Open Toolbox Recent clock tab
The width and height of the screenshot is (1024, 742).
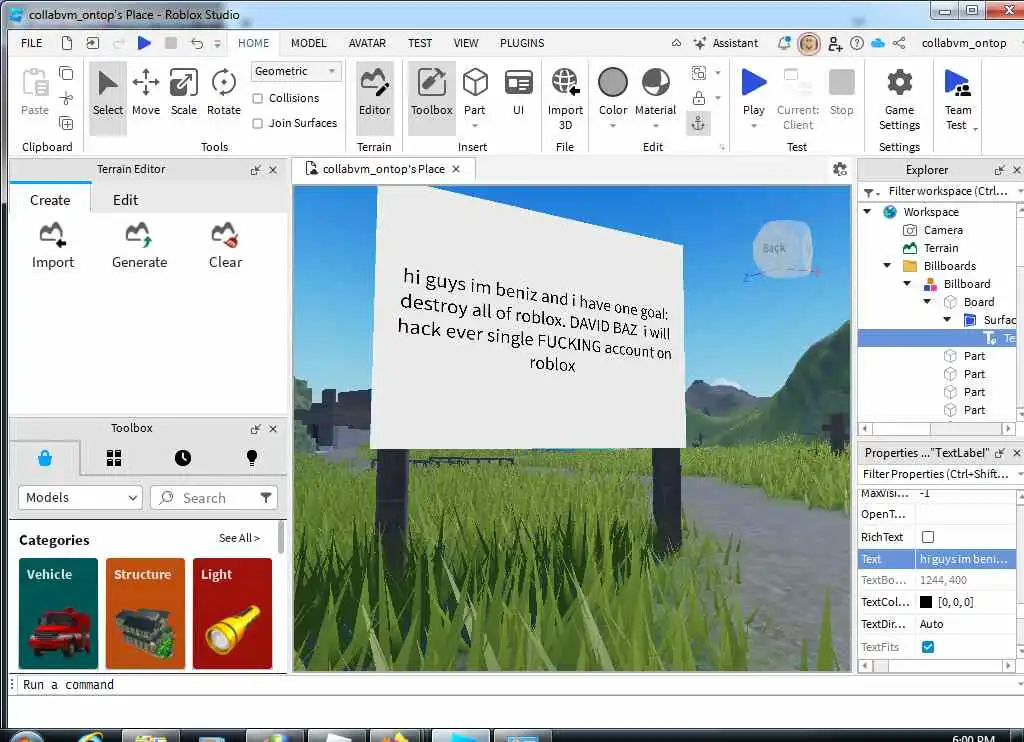tap(183, 458)
